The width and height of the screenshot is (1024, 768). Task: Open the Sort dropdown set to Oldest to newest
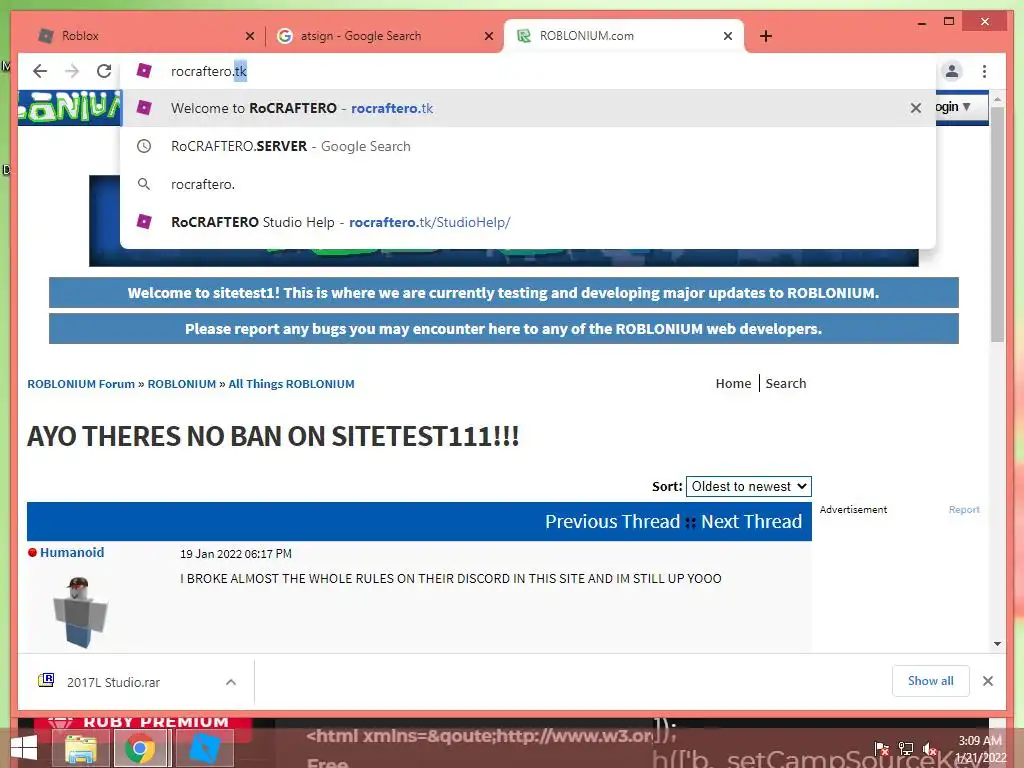coord(748,487)
